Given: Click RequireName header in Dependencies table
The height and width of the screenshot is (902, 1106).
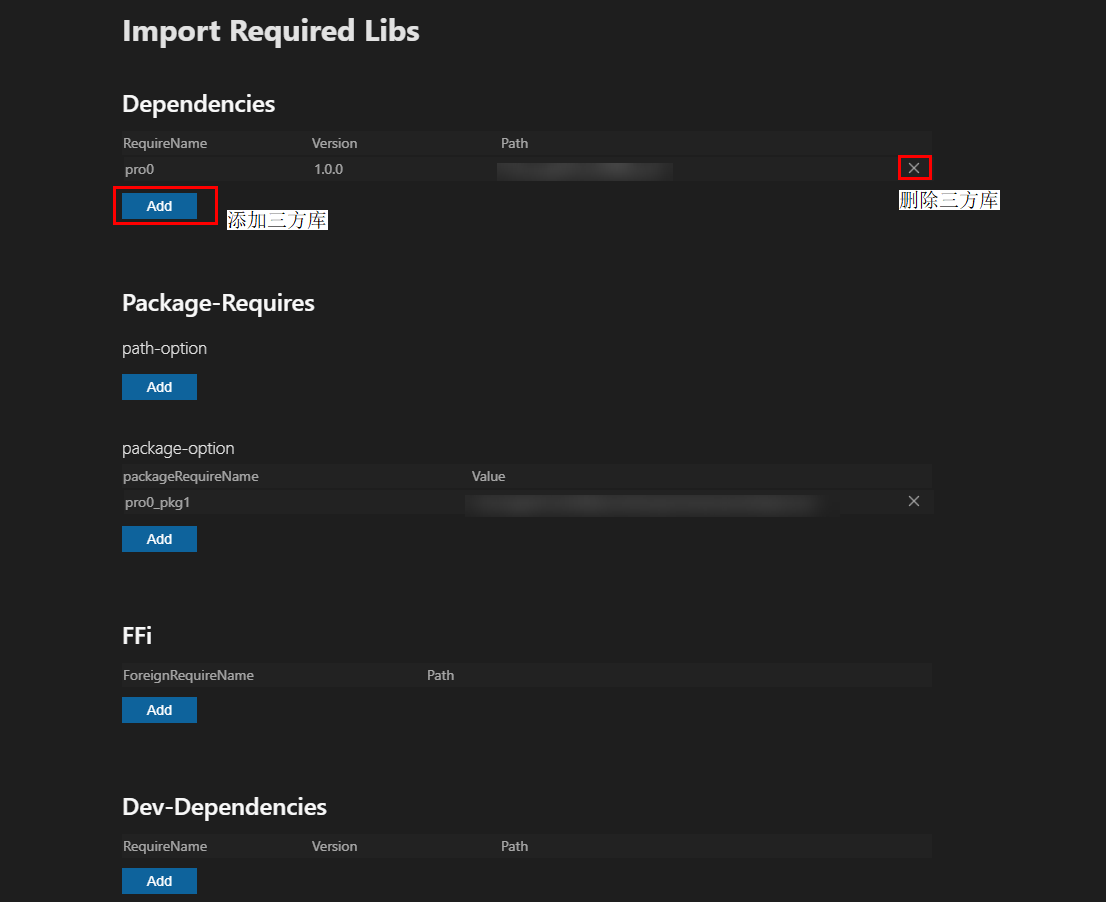Looking at the screenshot, I should point(165,143).
